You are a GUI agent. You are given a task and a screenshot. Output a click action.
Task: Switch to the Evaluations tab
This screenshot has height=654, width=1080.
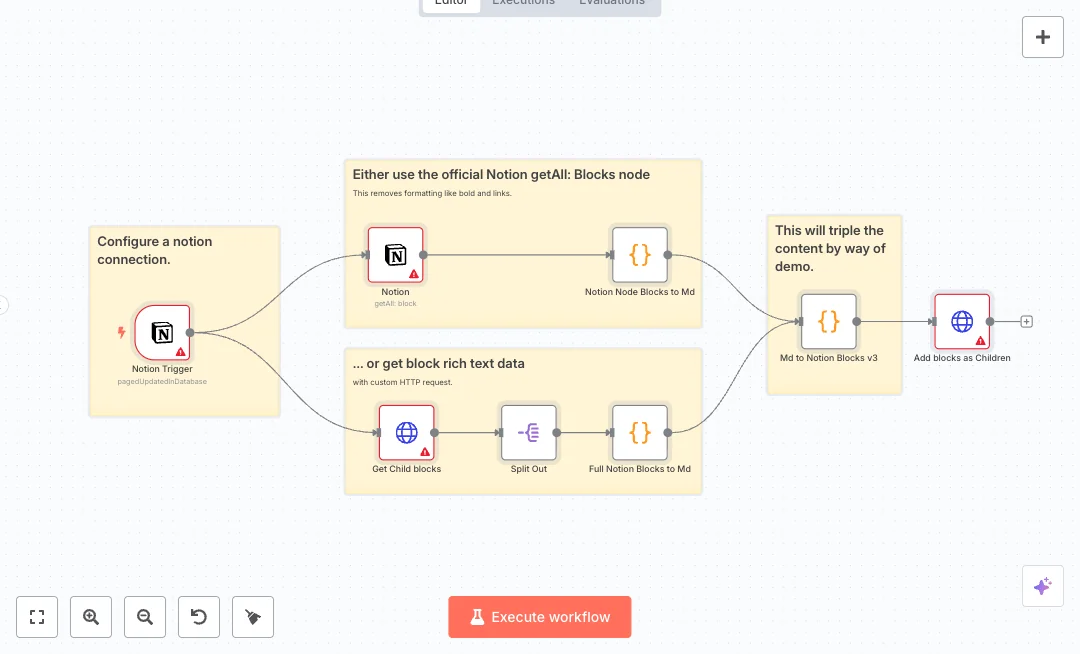tap(611, 3)
